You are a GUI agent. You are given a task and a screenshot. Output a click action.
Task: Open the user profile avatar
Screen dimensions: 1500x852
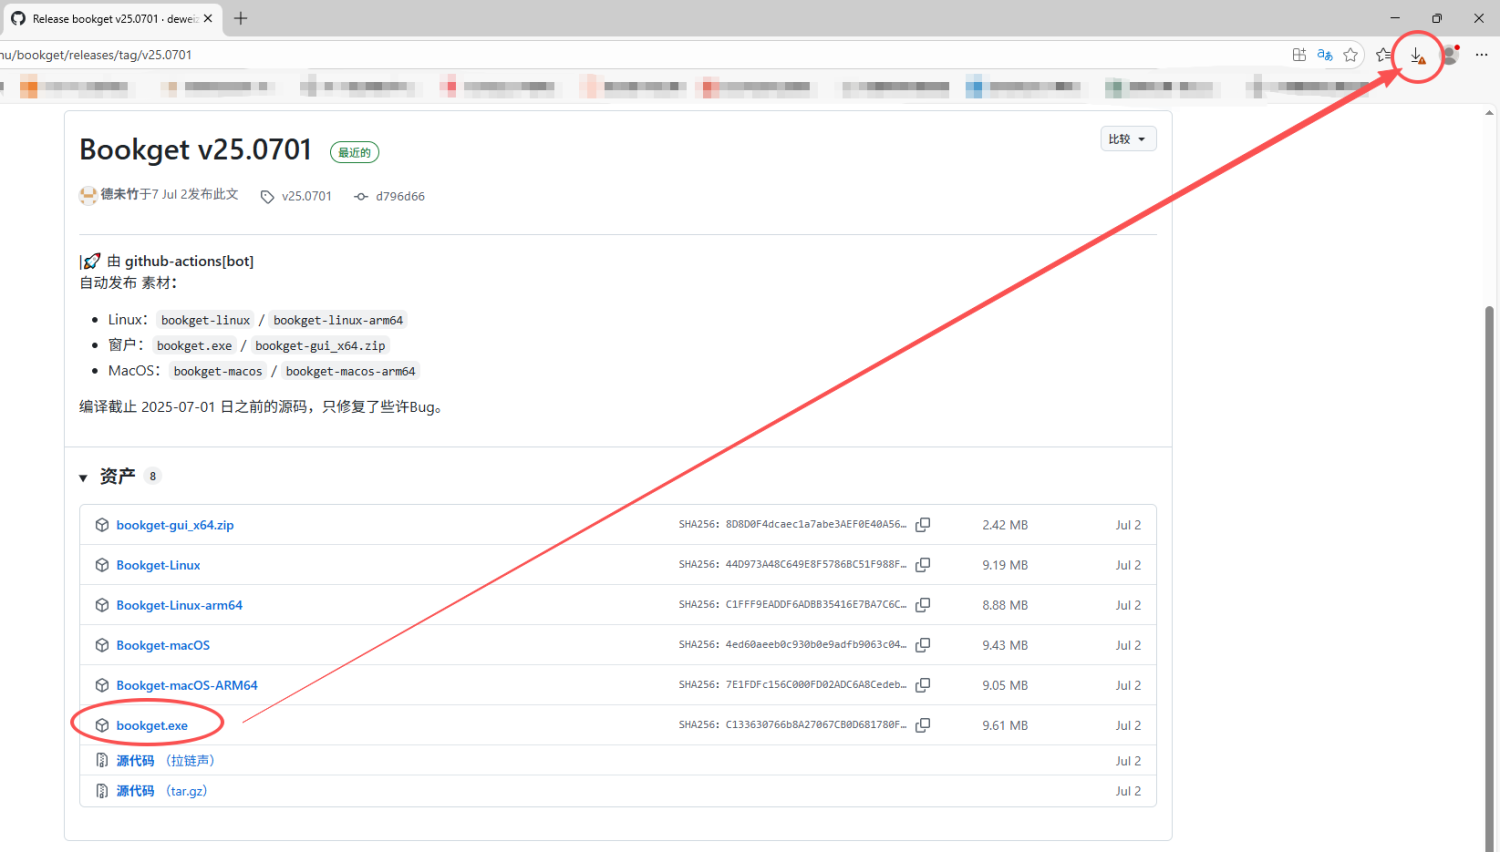point(1450,55)
